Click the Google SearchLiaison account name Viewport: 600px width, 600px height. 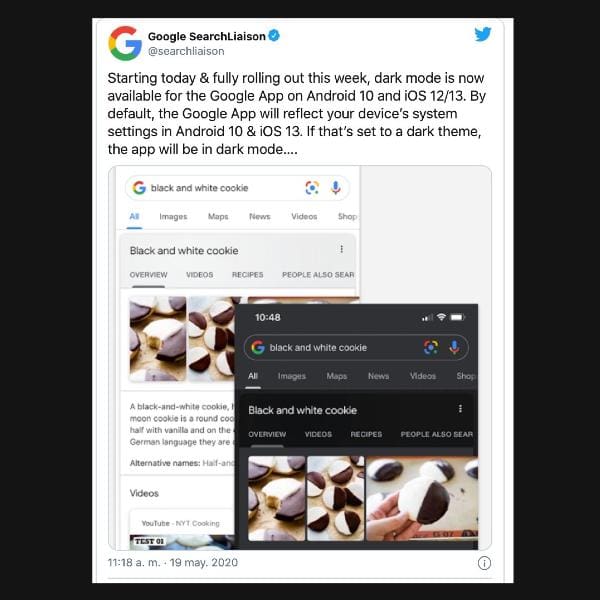207,36
